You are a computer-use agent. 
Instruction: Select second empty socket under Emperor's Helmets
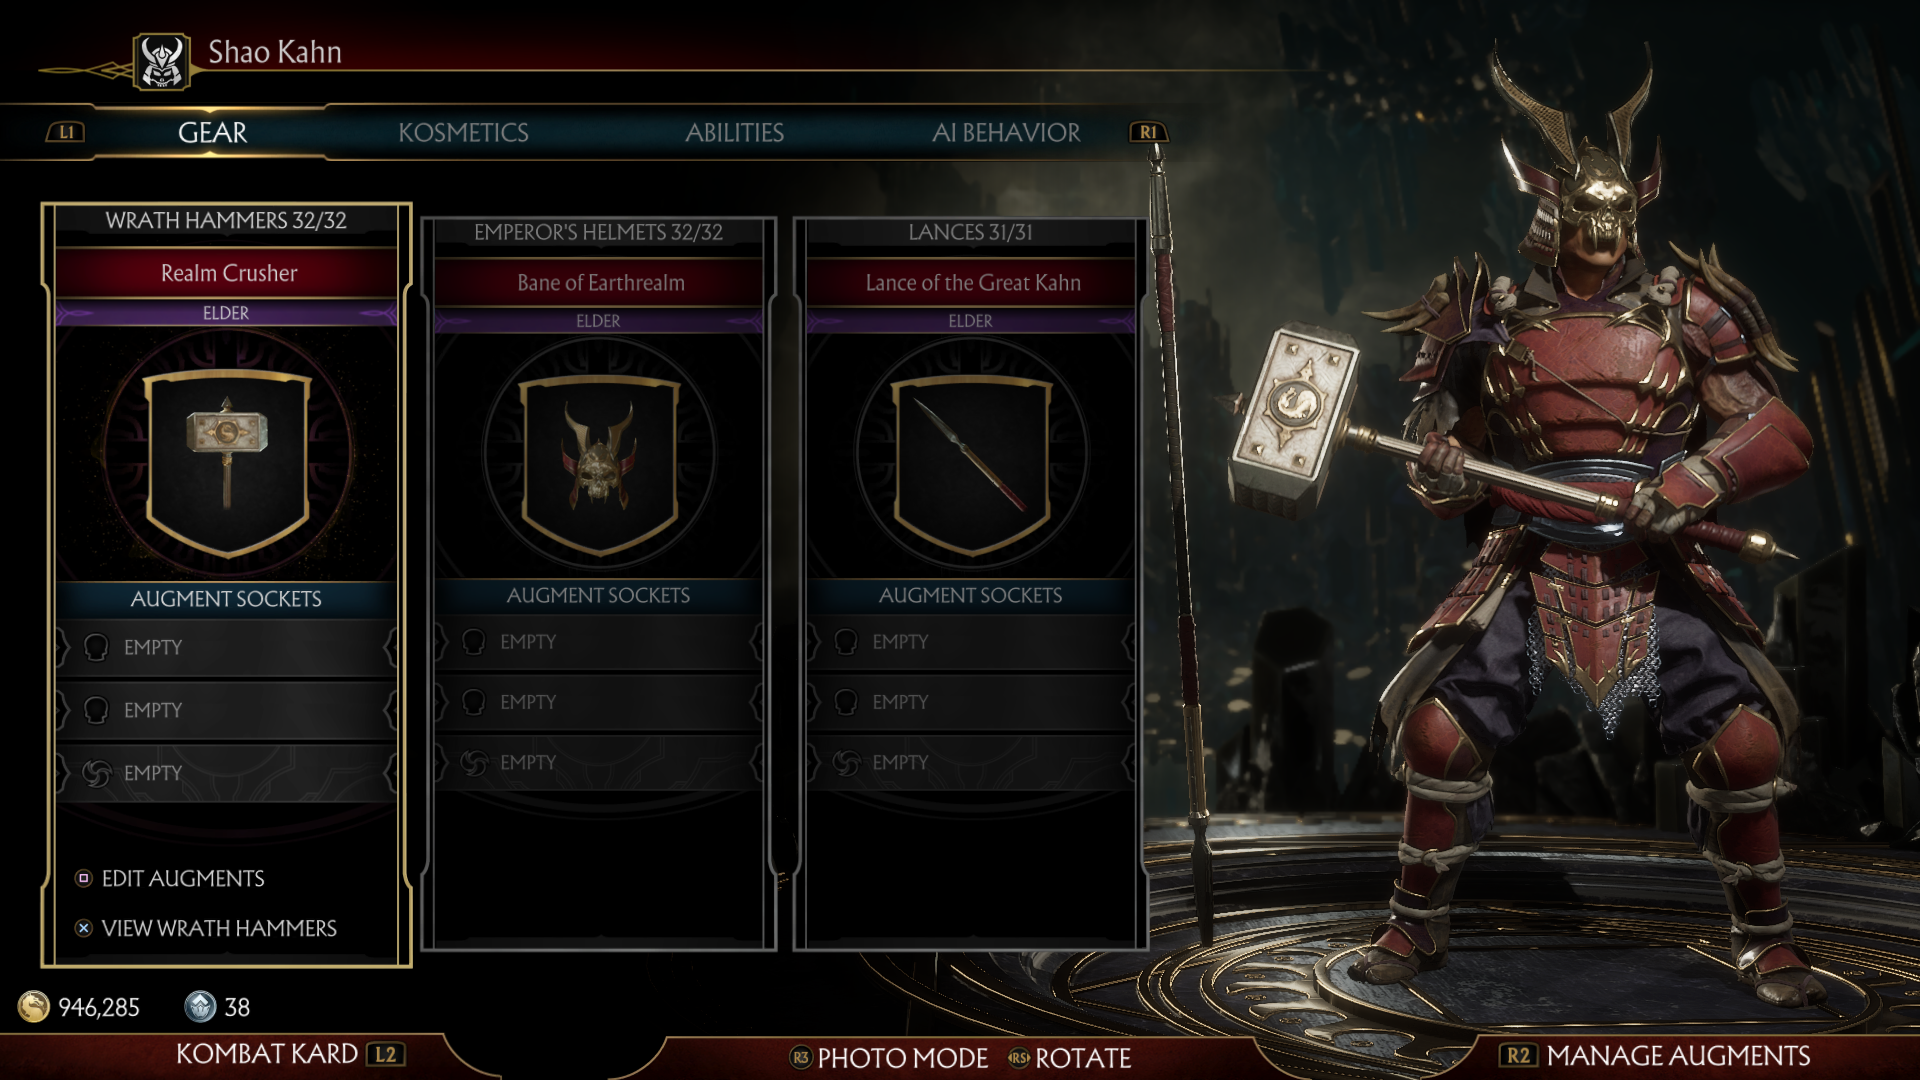coord(599,702)
